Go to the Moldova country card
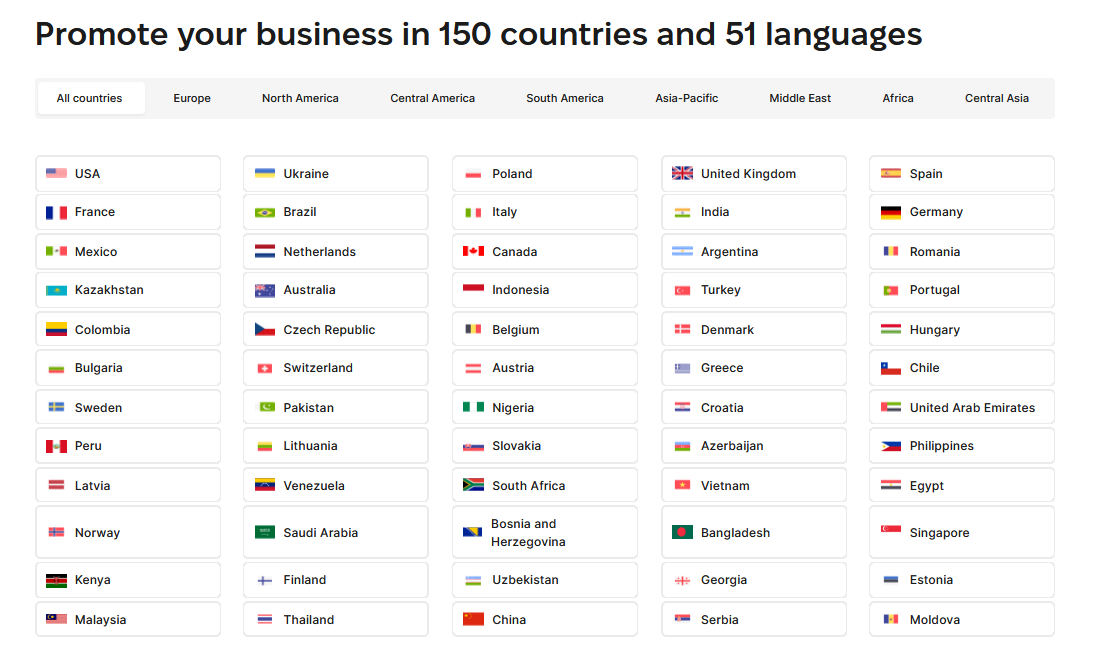 [x=961, y=619]
